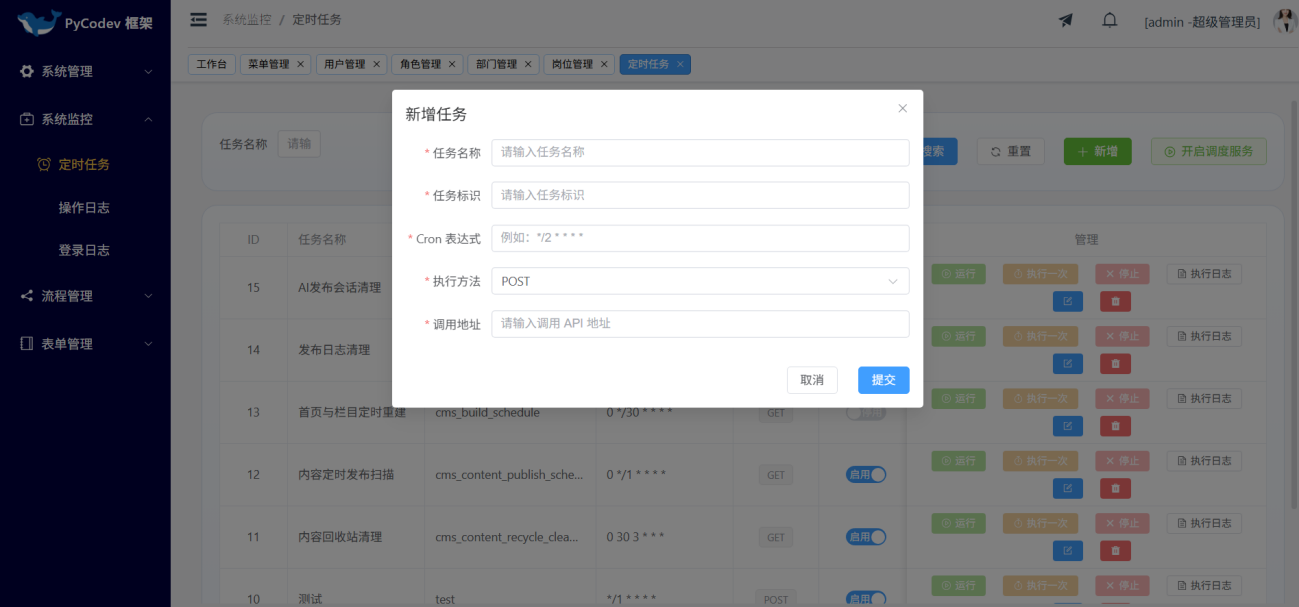Click edit icon for task ID 13
The width and height of the screenshot is (1299, 607).
1068,426
